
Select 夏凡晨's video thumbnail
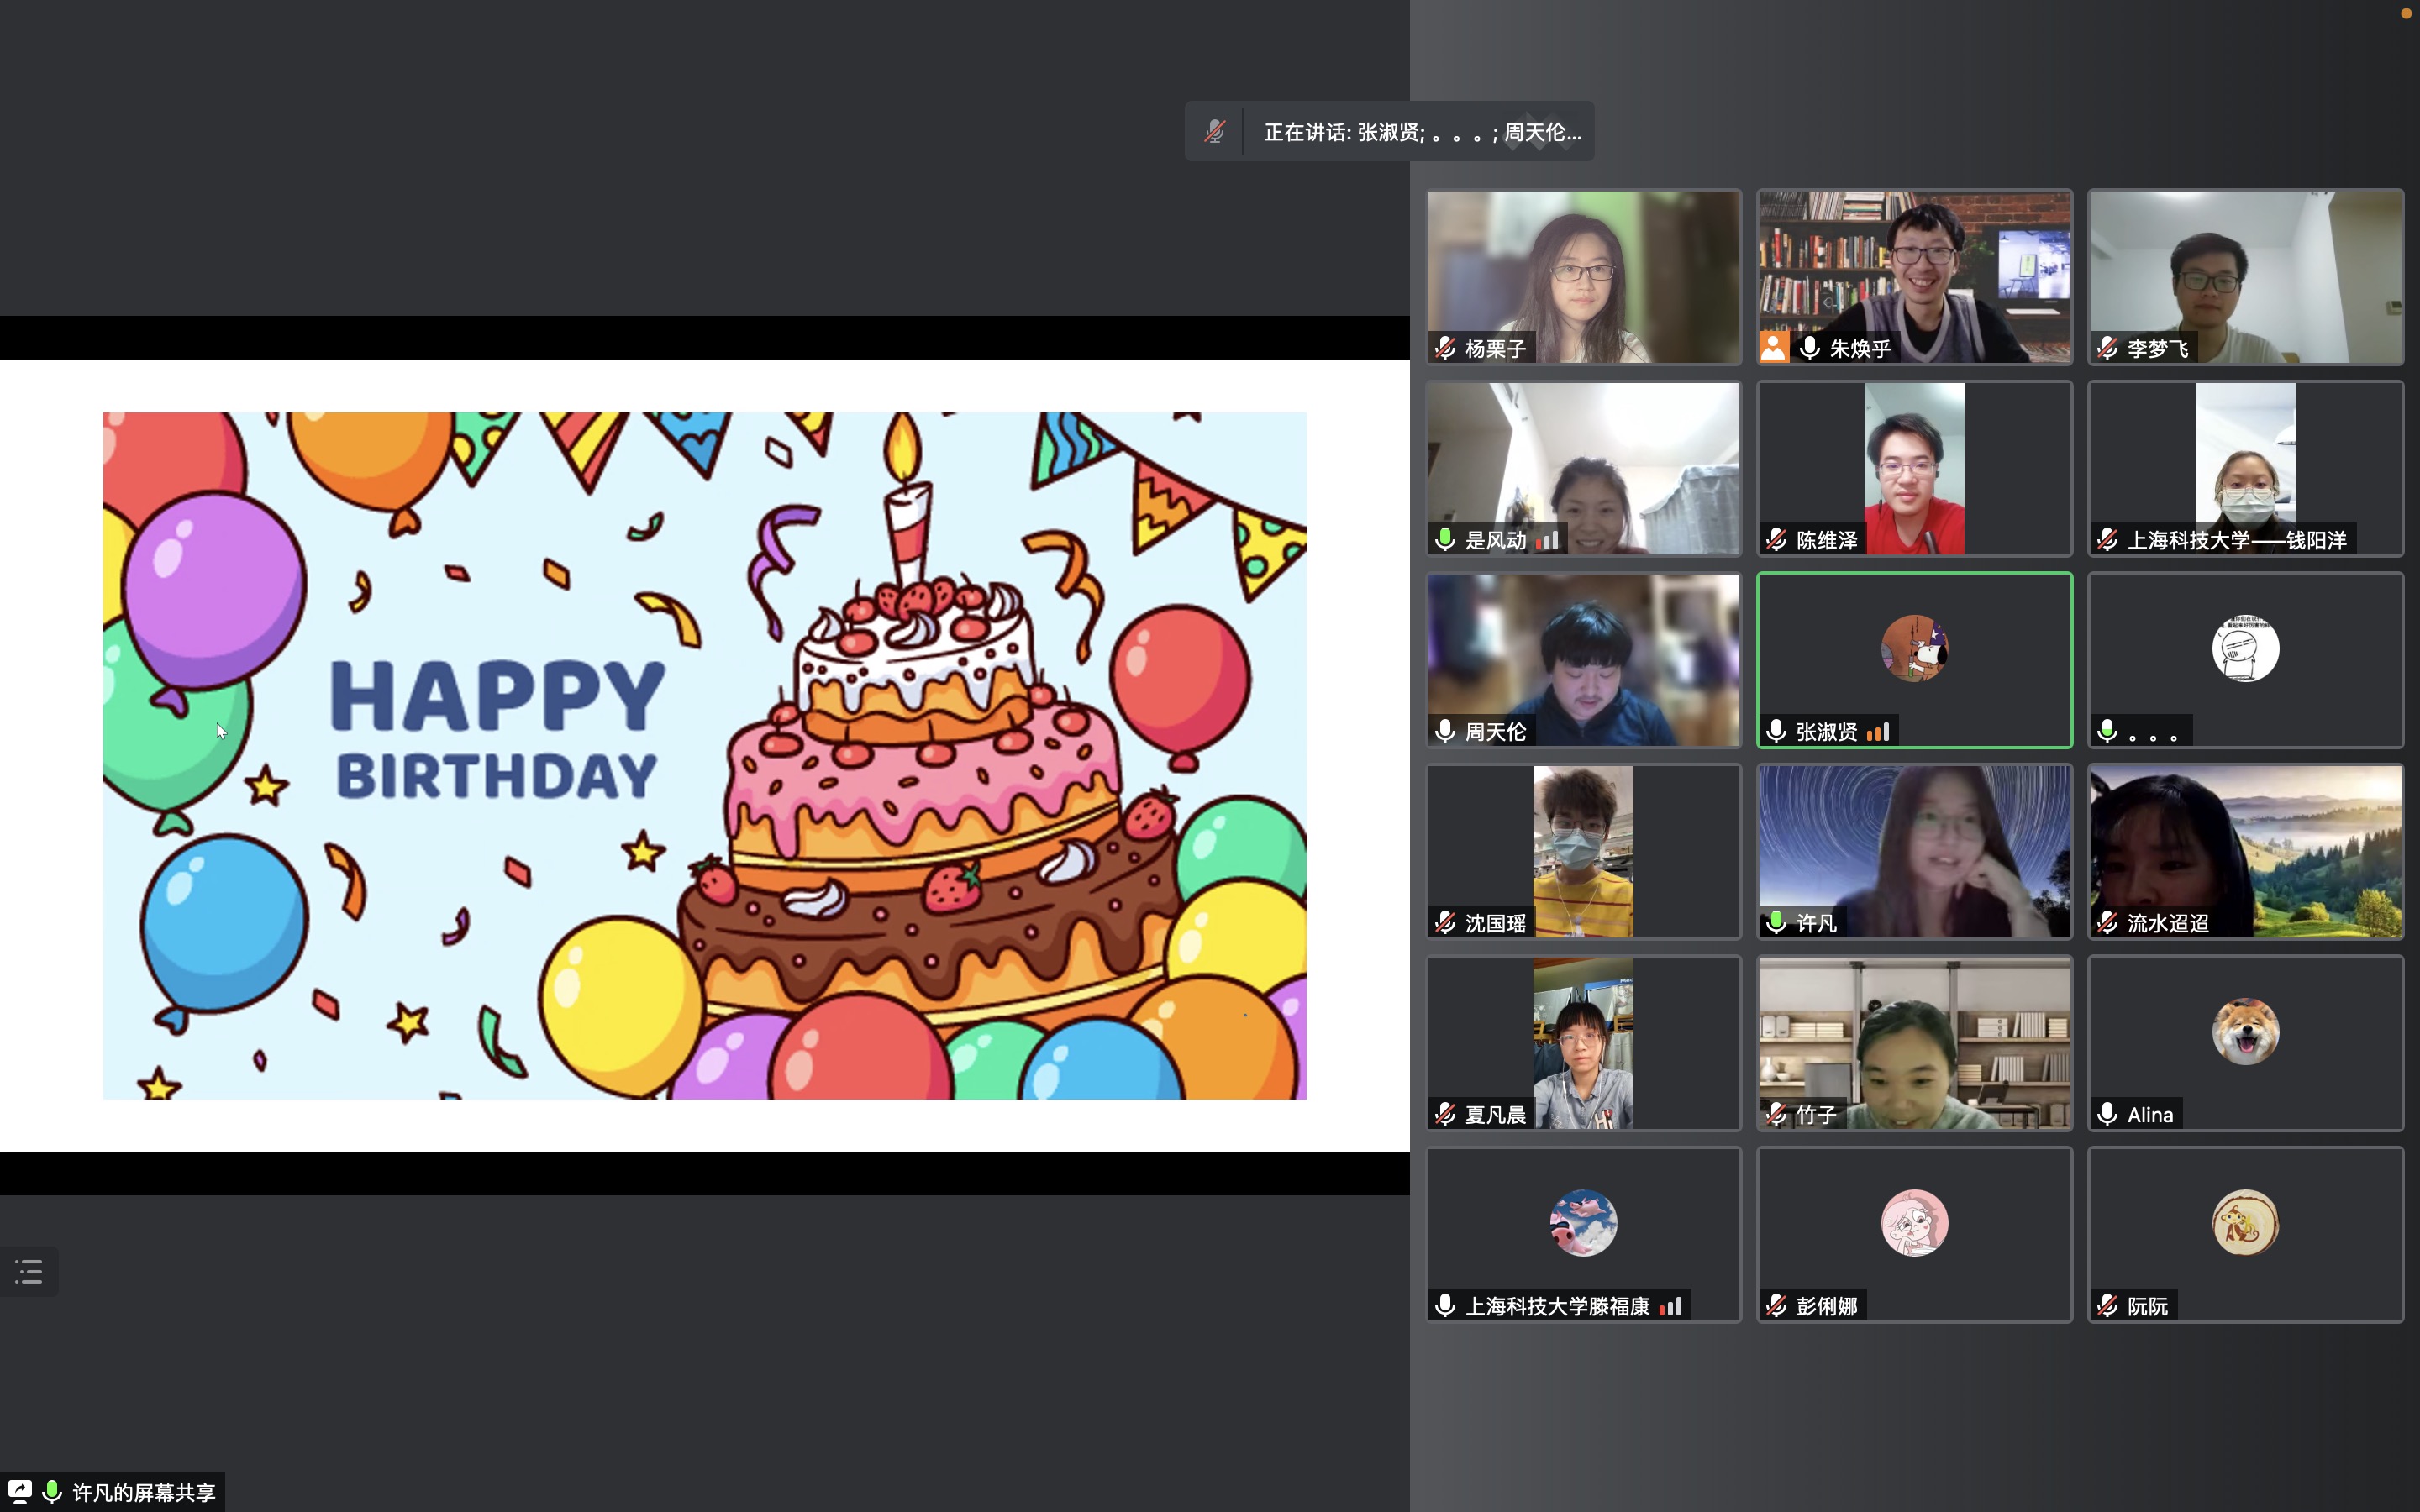point(1584,1043)
